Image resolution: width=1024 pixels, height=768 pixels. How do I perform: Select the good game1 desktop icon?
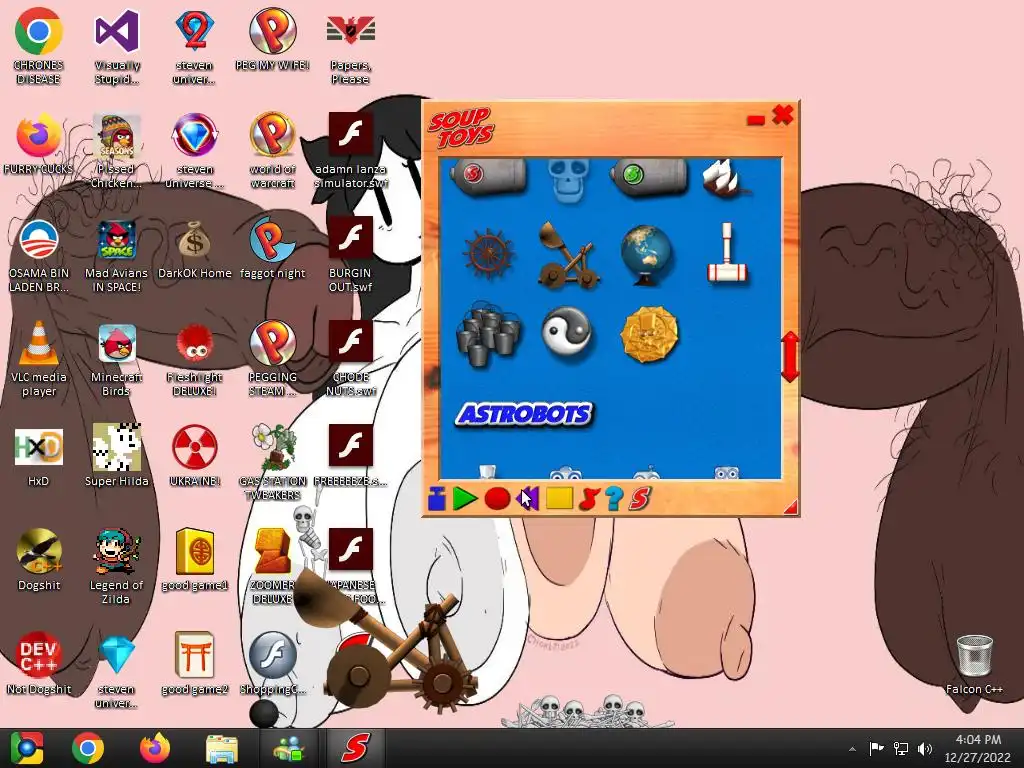(195, 560)
